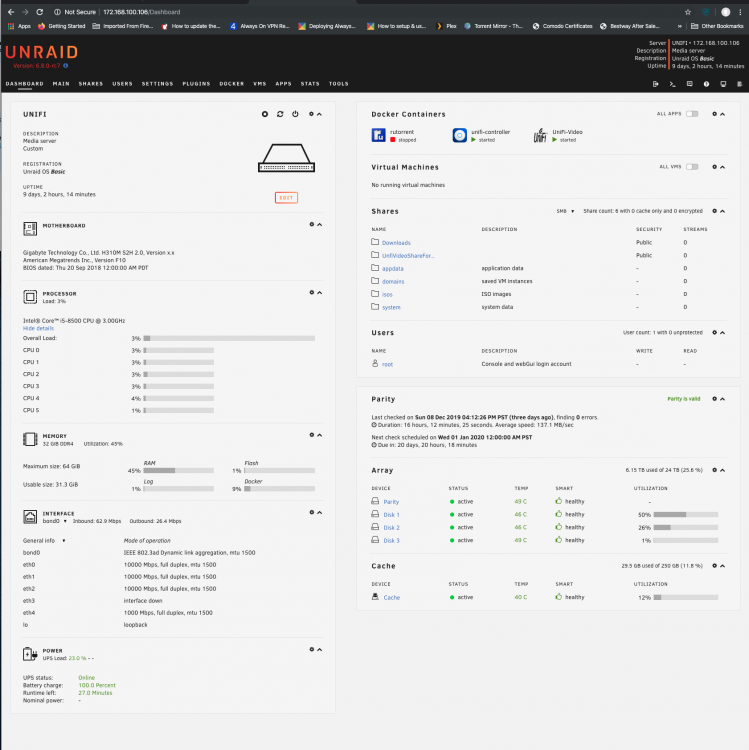749x750 pixels.
Task: Open Interface section gear settings
Action: click(312, 512)
